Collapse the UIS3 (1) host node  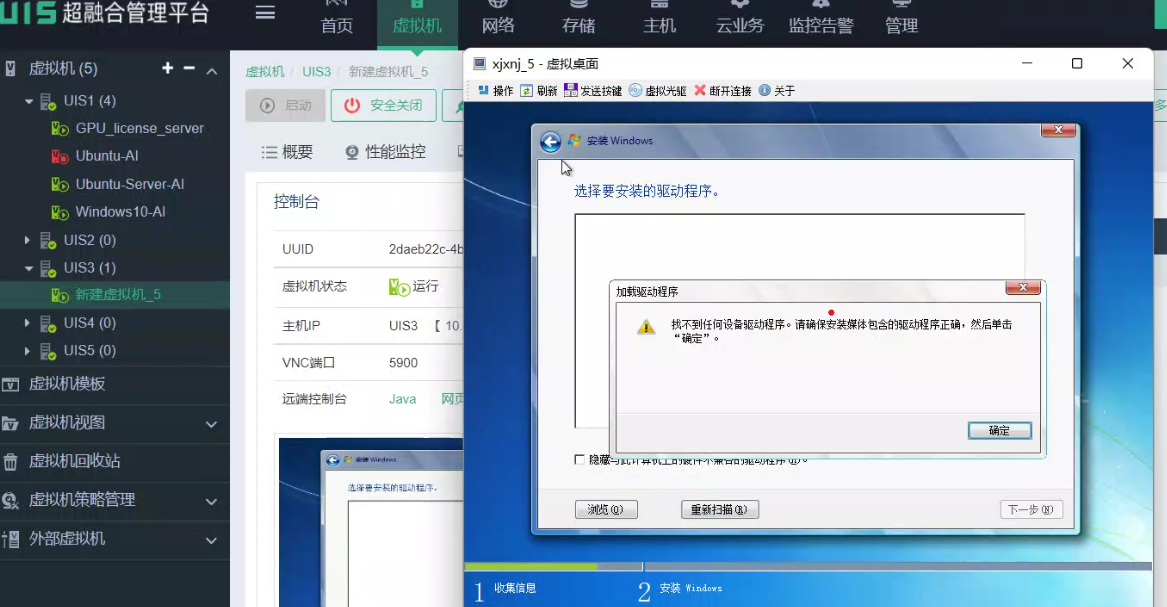click(28, 268)
